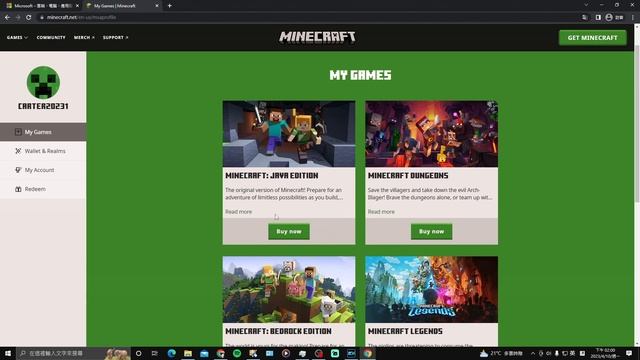Click the MINECRAFT: JAVA EDITION title

click(x=271, y=176)
